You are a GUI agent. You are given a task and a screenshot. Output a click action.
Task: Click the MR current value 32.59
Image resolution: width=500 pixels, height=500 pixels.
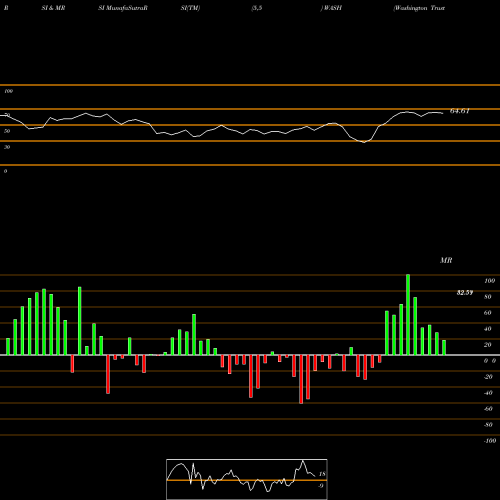(465, 293)
